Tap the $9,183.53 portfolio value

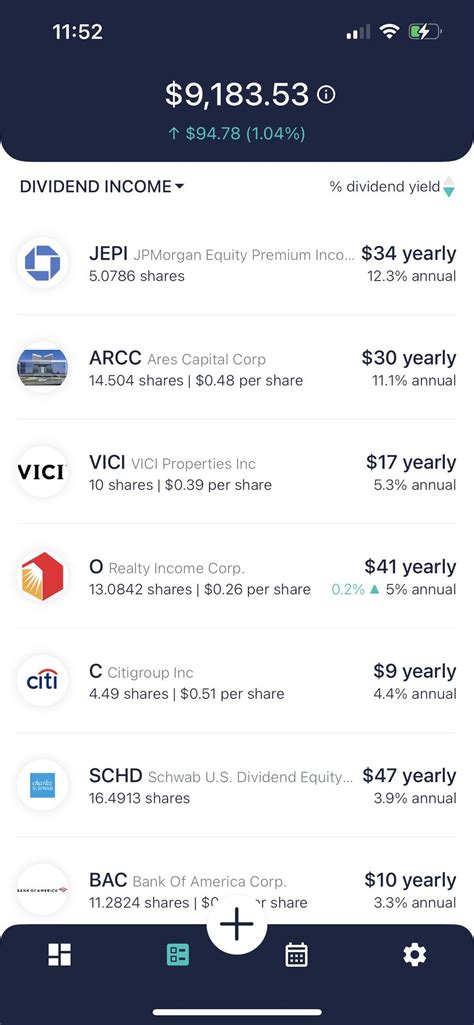pyautogui.click(x=237, y=95)
